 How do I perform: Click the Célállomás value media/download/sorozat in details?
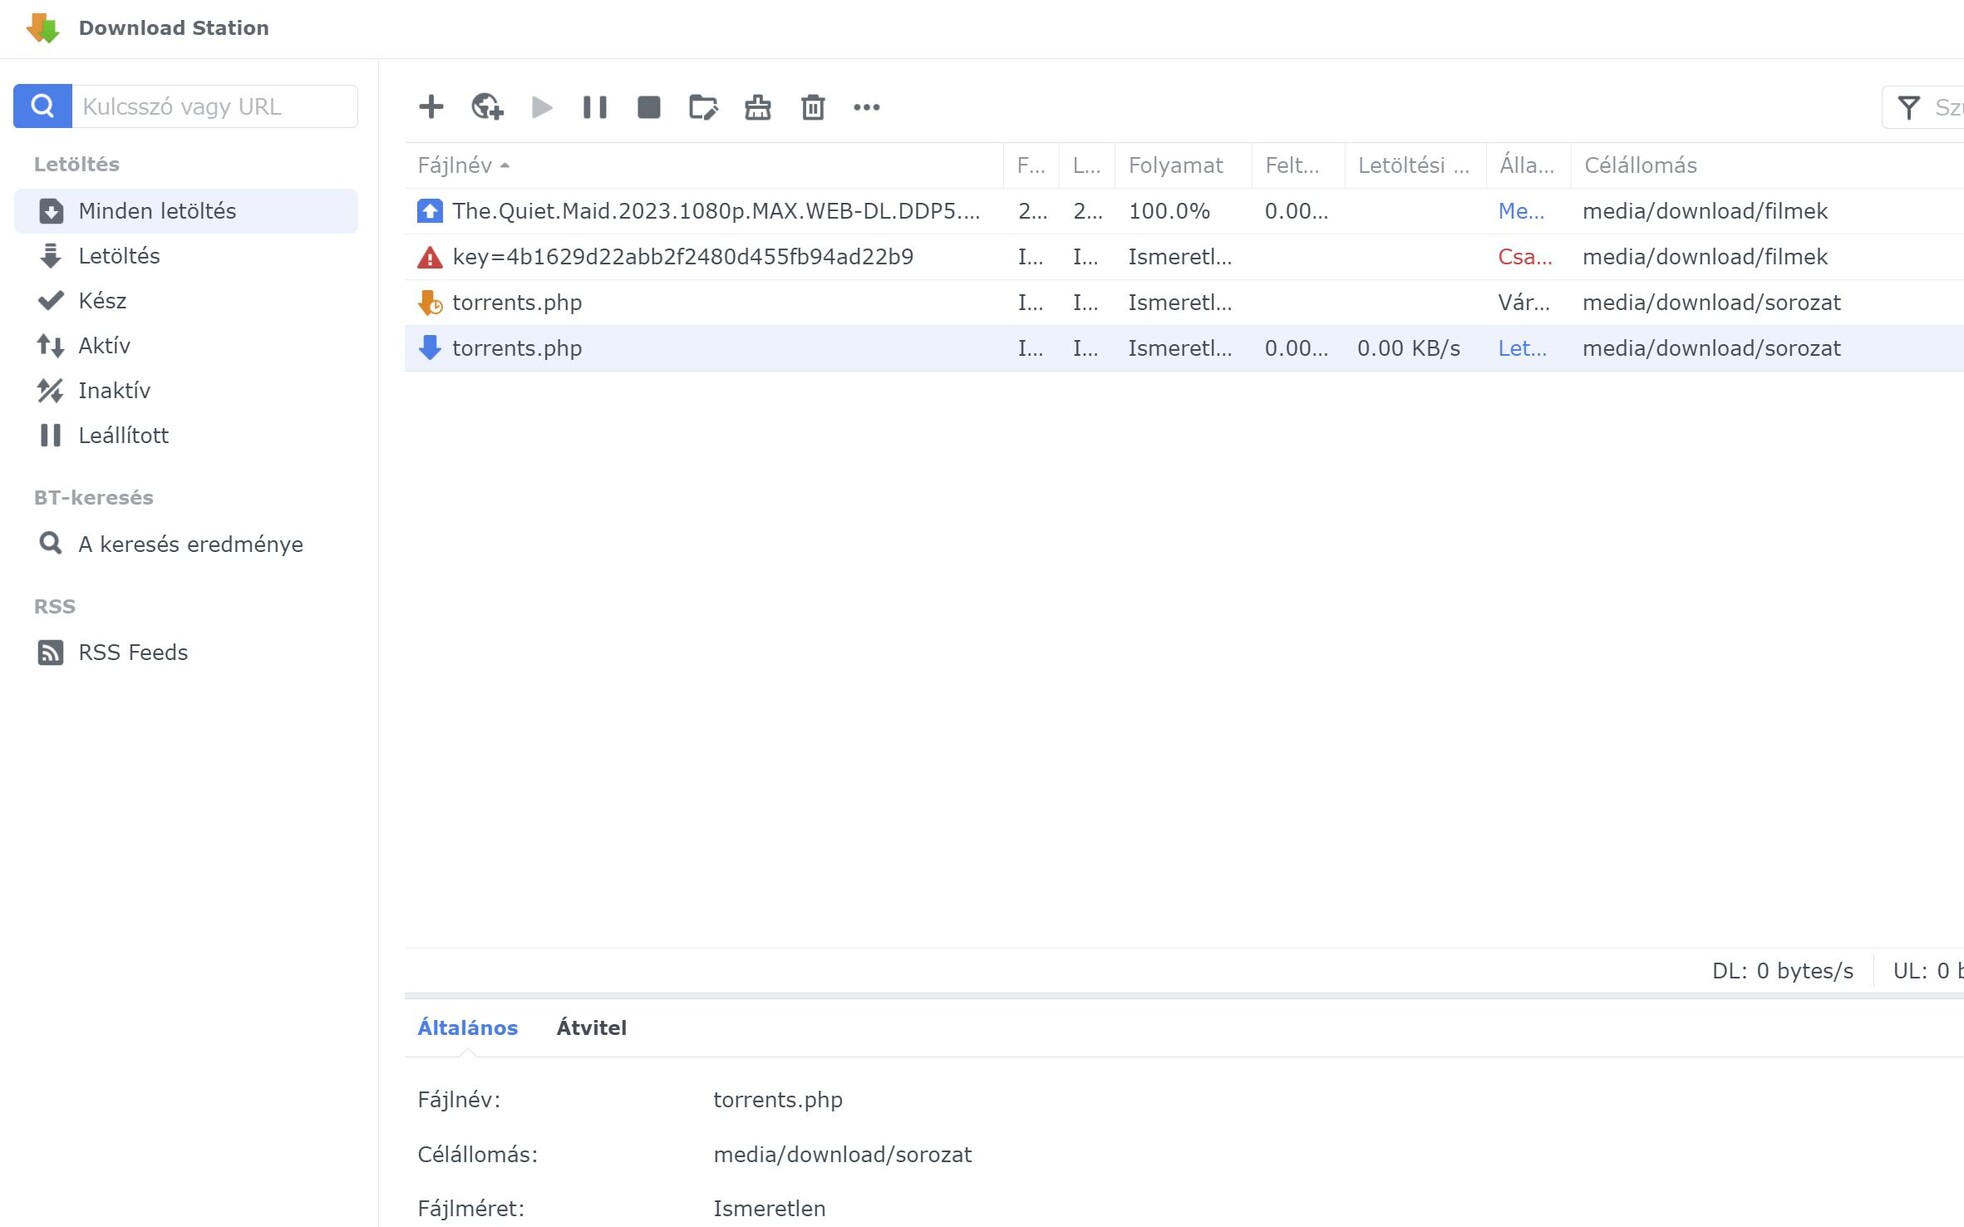pyautogui.click(x=842, y=1155)
